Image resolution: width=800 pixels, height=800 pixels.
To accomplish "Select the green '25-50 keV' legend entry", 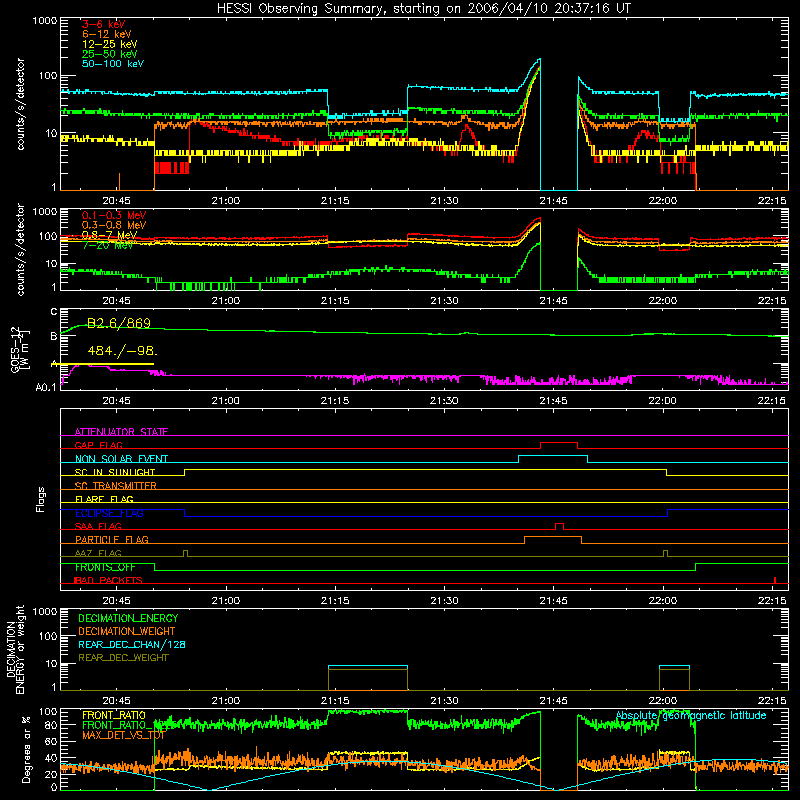I will pyautogui.click(x=109, y=54).
